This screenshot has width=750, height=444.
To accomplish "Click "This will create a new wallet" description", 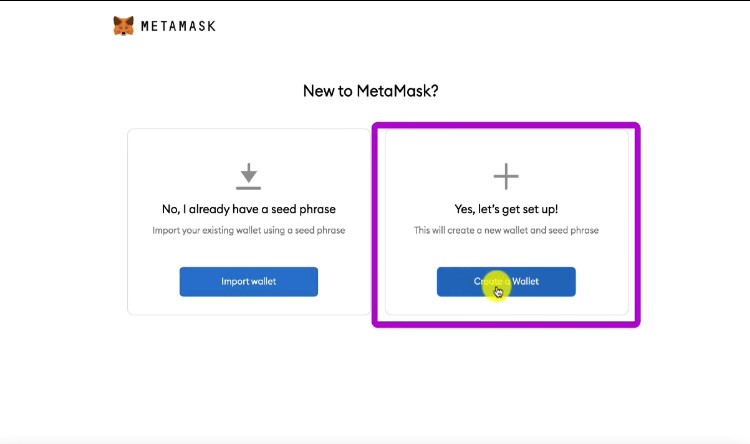I will tap(506, 231).
